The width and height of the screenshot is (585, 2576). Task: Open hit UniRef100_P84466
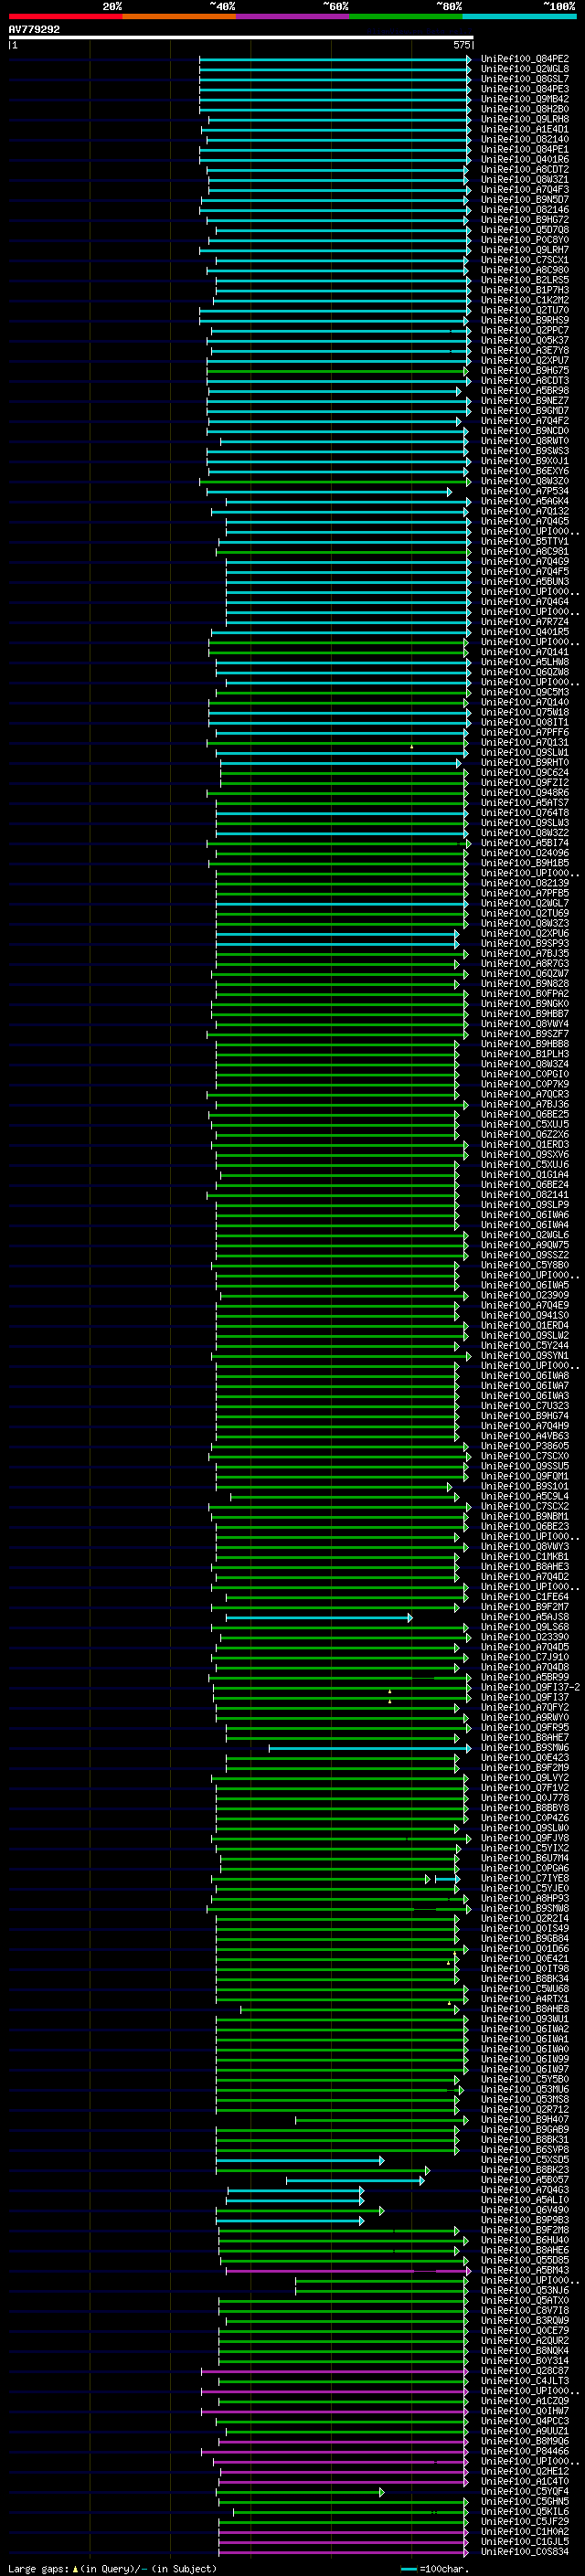[x=524, y=2452]
